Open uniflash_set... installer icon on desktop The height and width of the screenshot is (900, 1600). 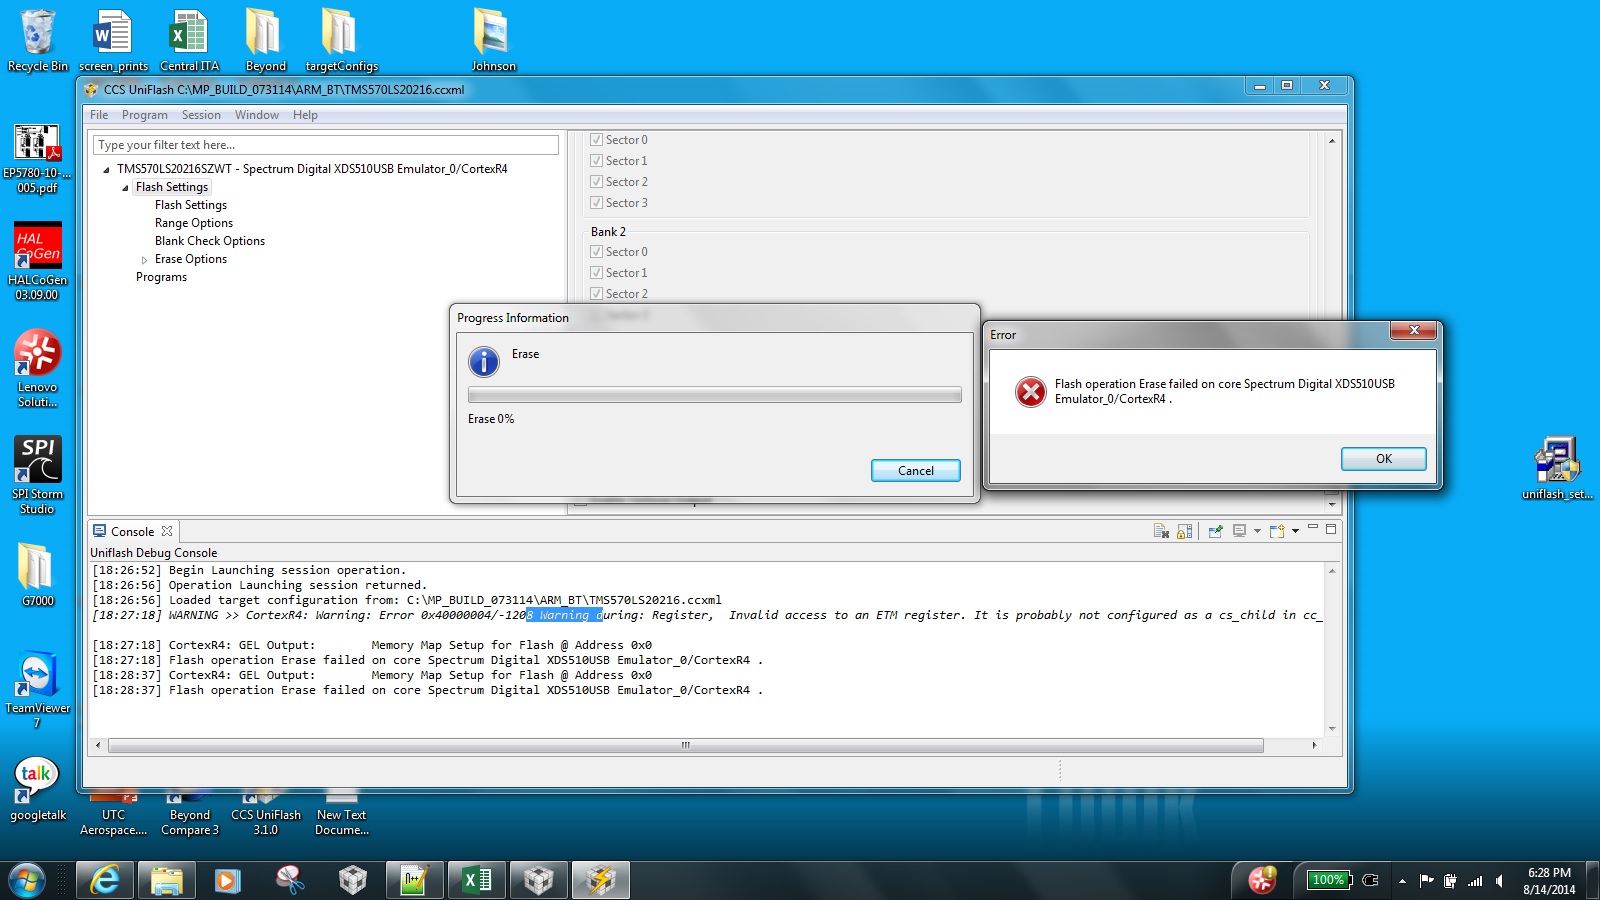click(x=1557, y=468)
